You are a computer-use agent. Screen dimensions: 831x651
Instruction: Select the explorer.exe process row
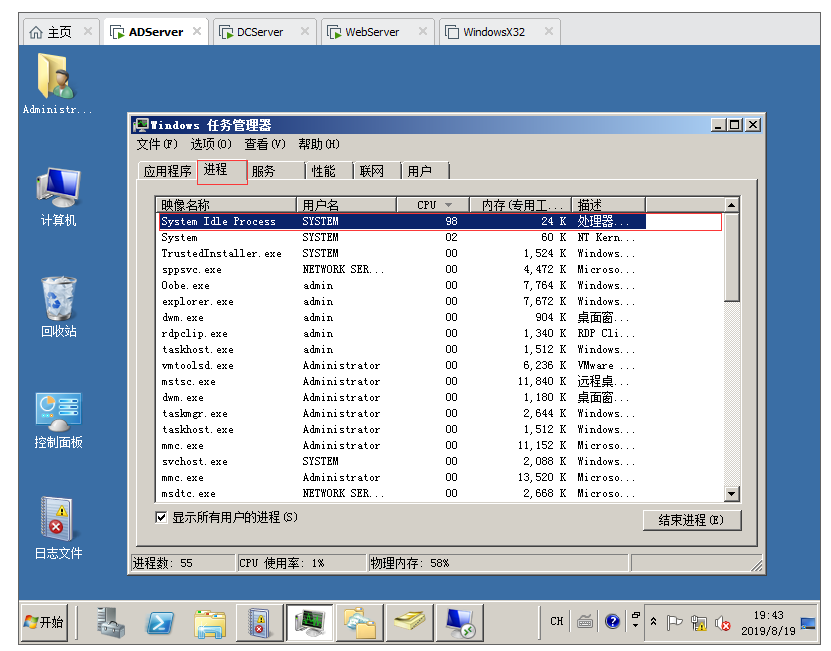197,301
